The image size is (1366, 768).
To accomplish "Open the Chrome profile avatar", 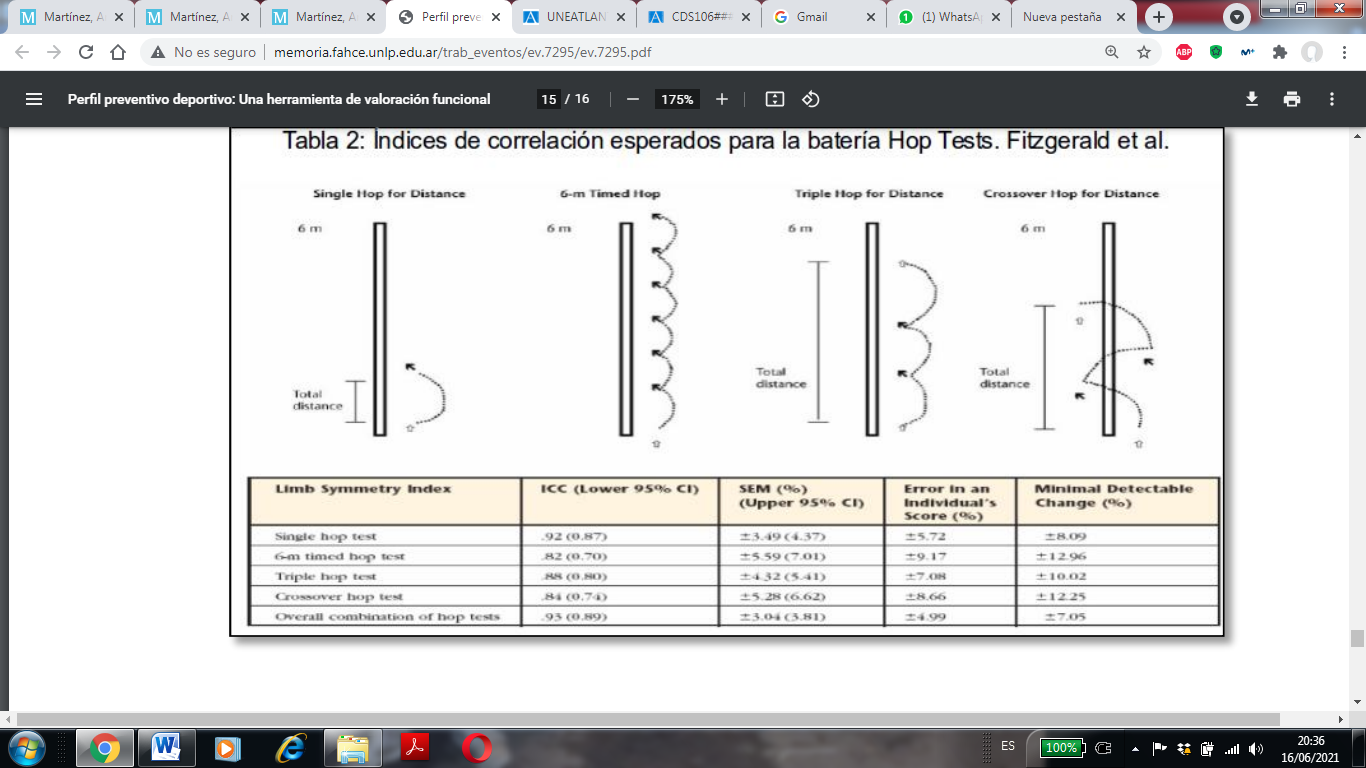I will 1311,52.
